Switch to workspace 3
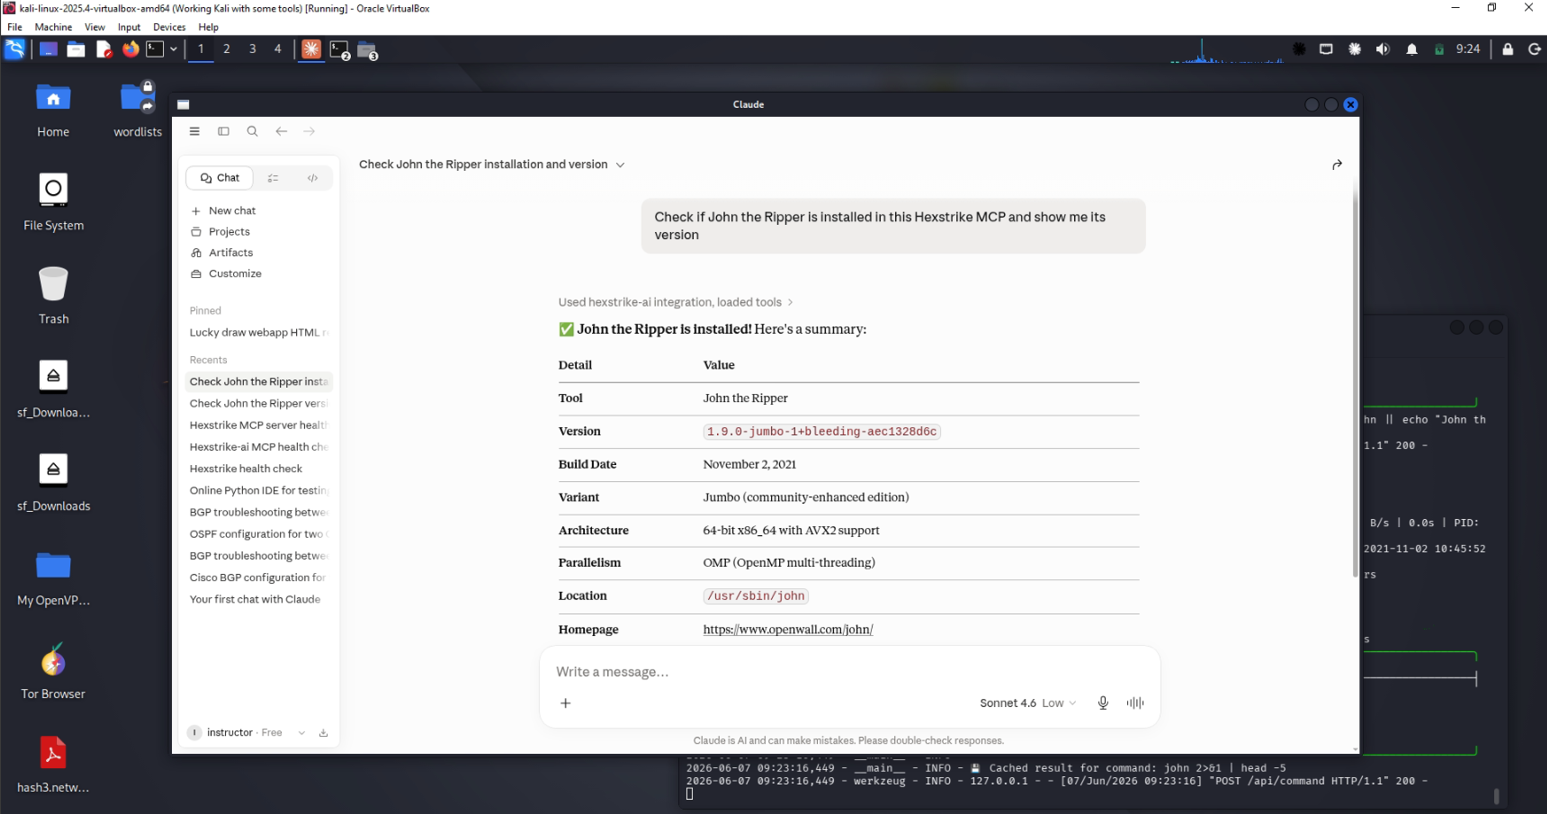The height and width of the screenshot is (814, 1547). (253, 49)
